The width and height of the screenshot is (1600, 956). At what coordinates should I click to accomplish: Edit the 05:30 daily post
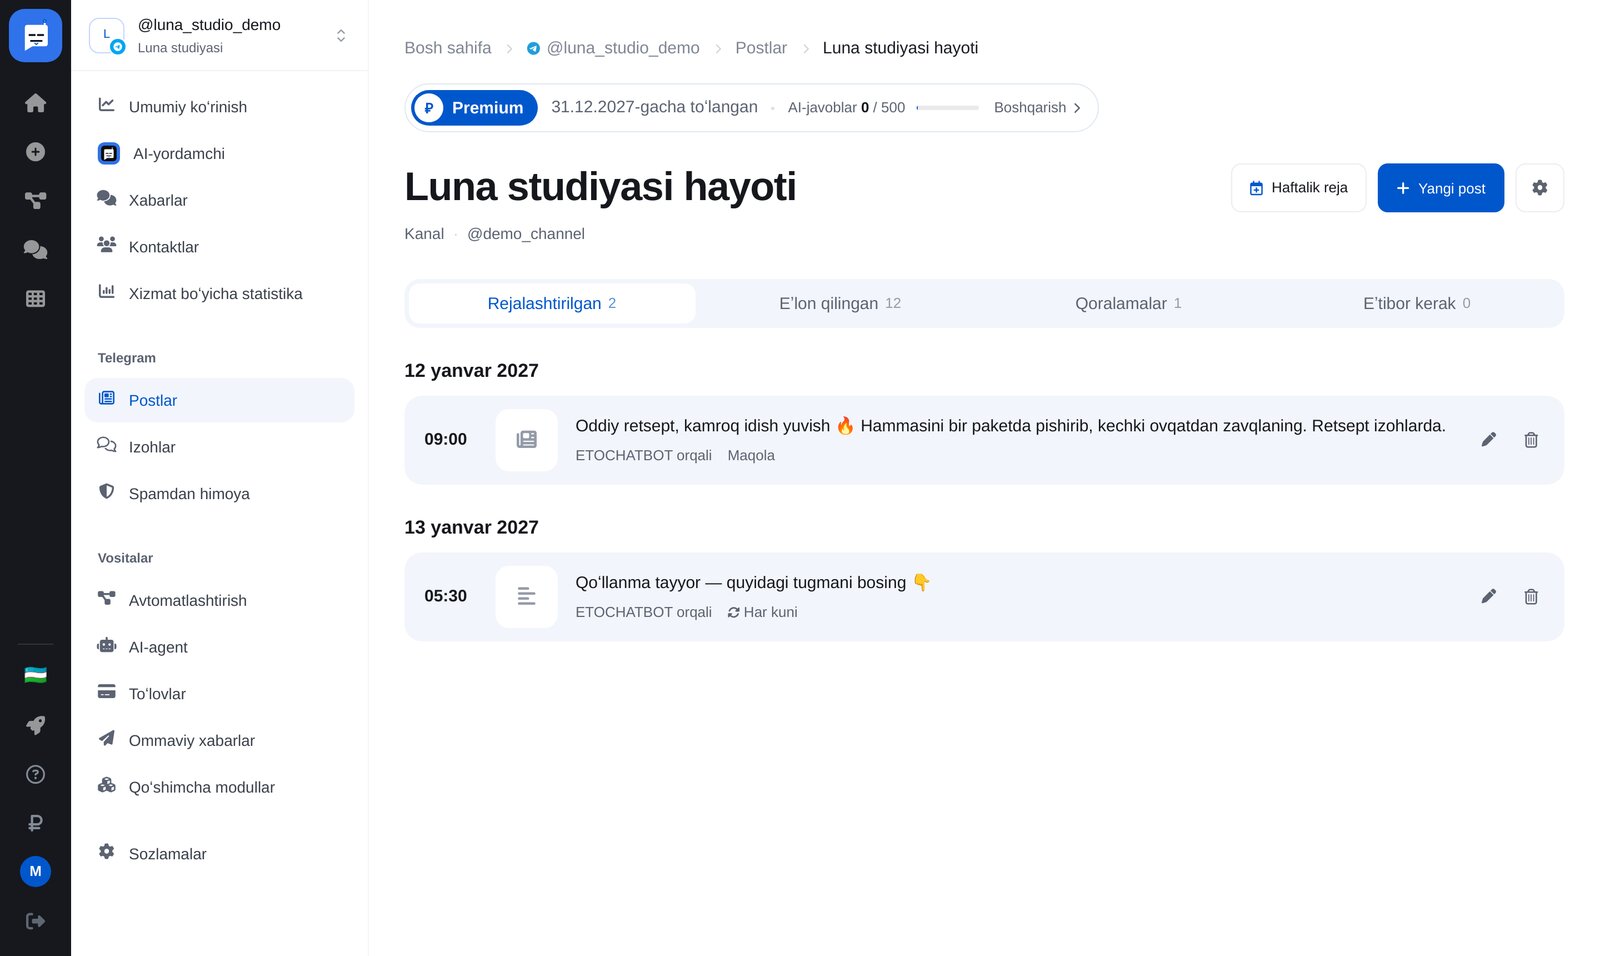(1489, 597)
